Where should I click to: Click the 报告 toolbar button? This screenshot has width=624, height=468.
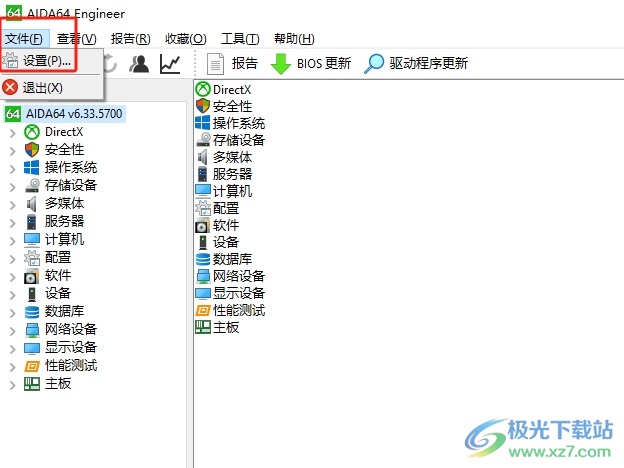[232, 64]
